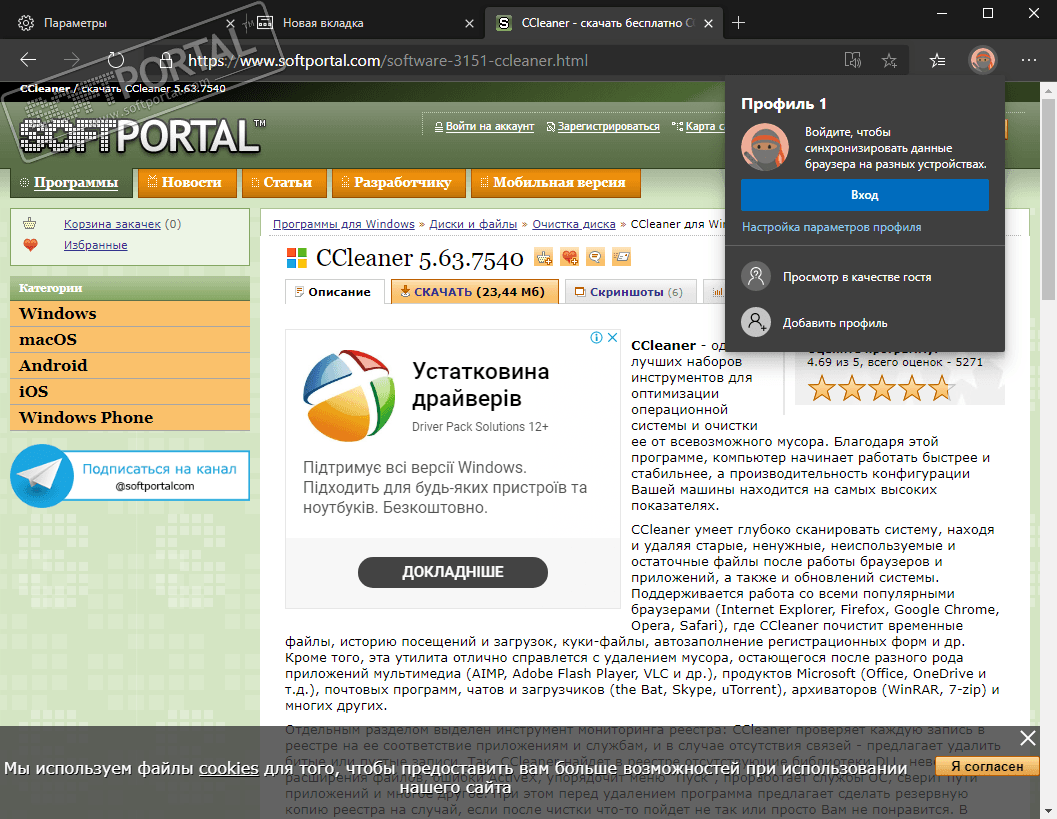The image size is (1057, 819).
Task: Open Настройка параметров профиля link
Action: tap(831, 227)
